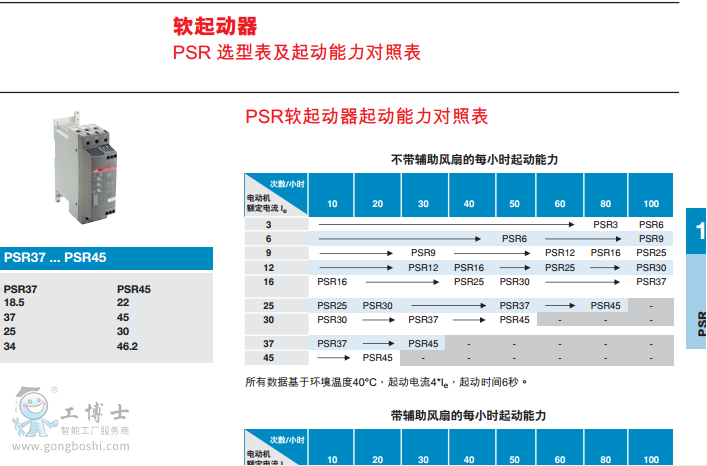
Task: Select column header 10 in the first table
Action: [x=332, y=204]
